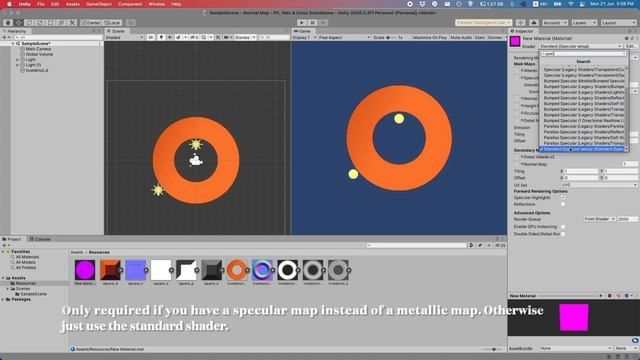Select Main Camera in Hierarchy
This screenshot has width=640, height=360.
click(x=38, y=49)
